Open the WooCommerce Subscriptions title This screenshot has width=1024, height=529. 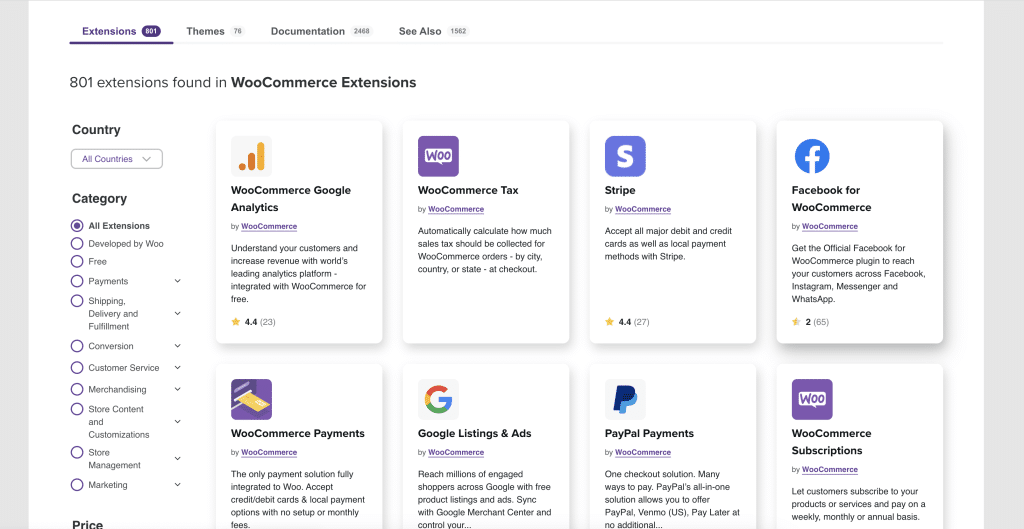coord(831,441)
